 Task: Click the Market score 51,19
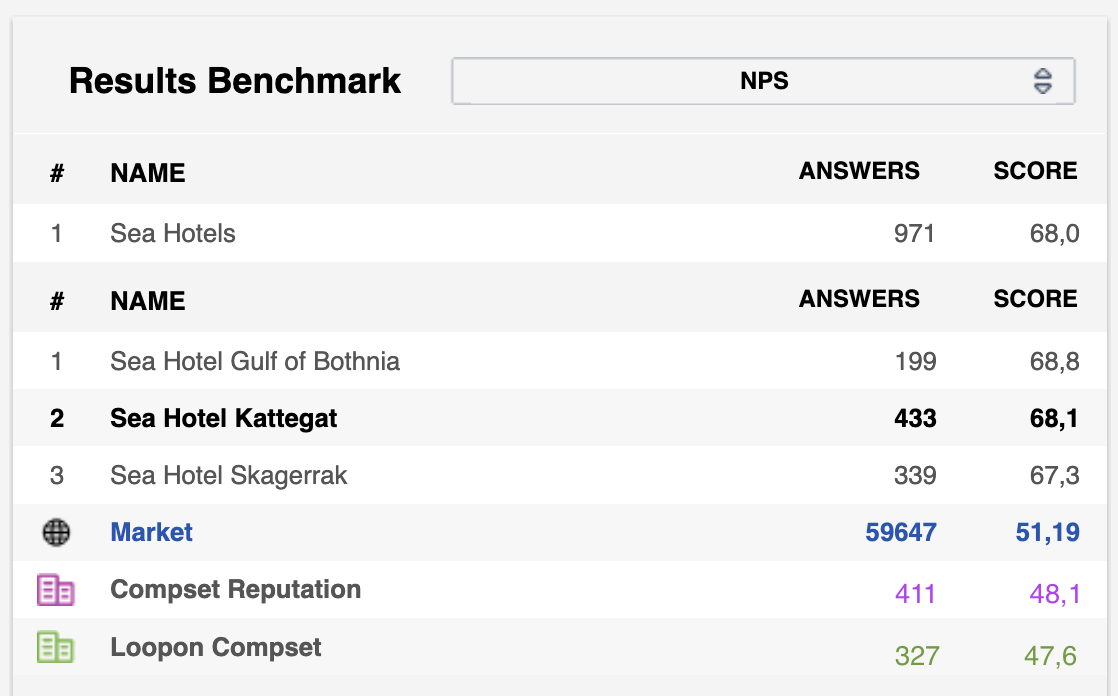point(1047,532)
